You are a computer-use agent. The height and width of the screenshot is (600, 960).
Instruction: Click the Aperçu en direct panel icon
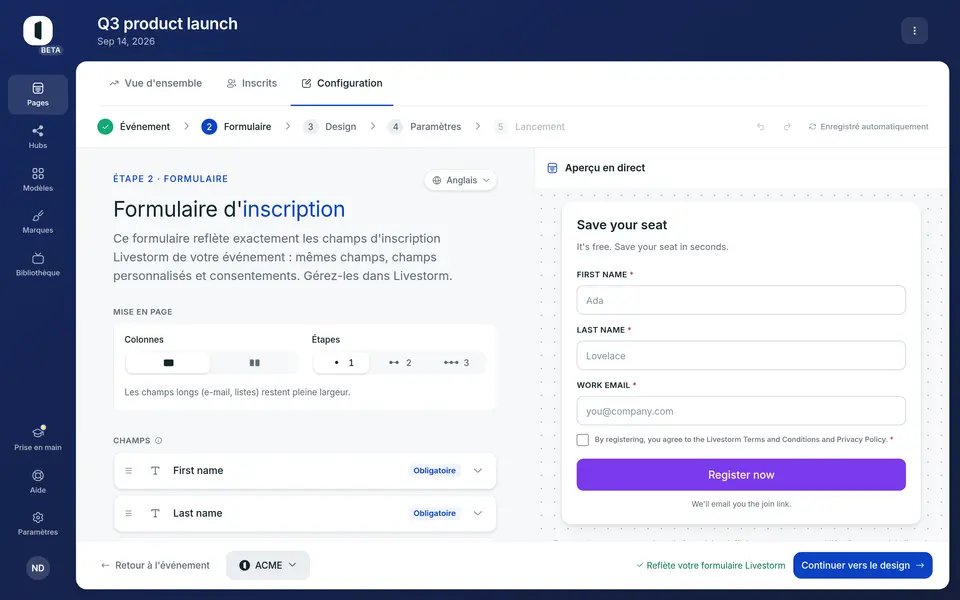[x=552, y=168]
